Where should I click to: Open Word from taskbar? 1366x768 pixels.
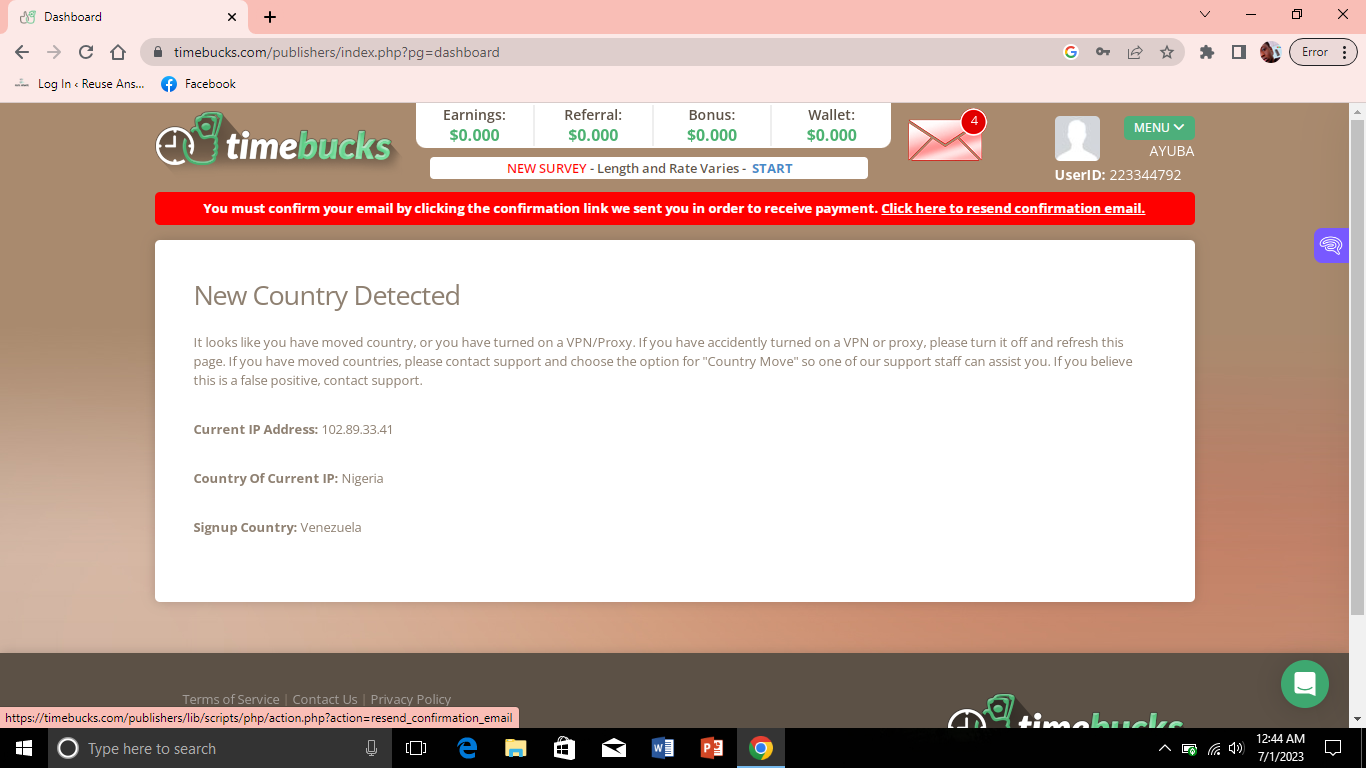(662, 748)
